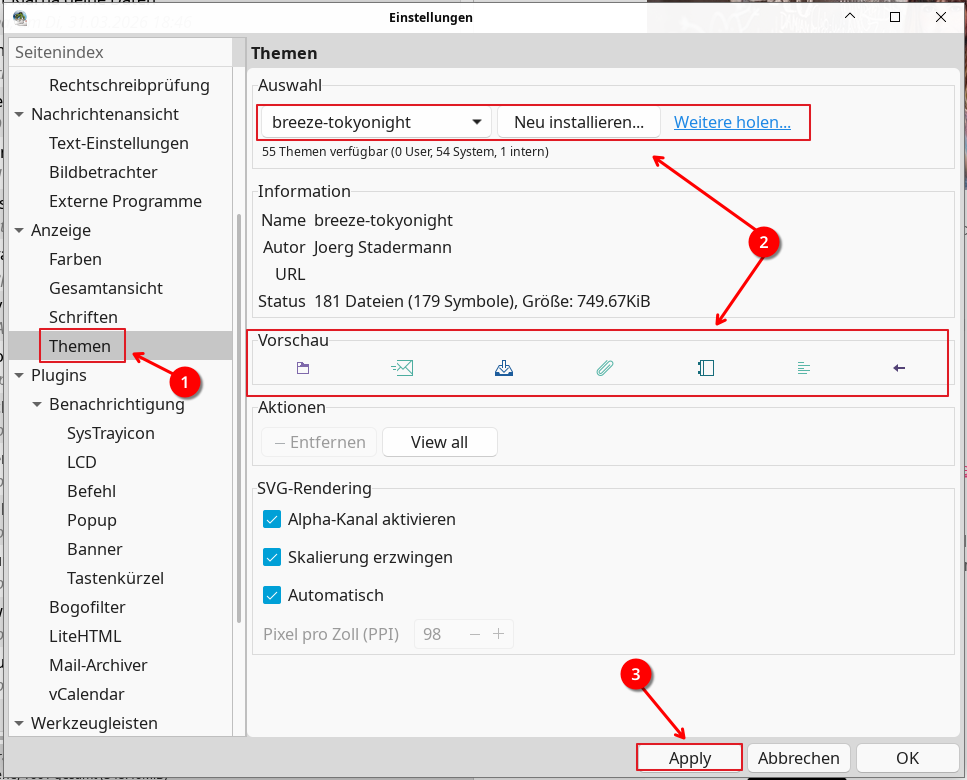This screenshot has height=780, width=967.
Task: Open the Farben settings page
Action: point(75,259)
